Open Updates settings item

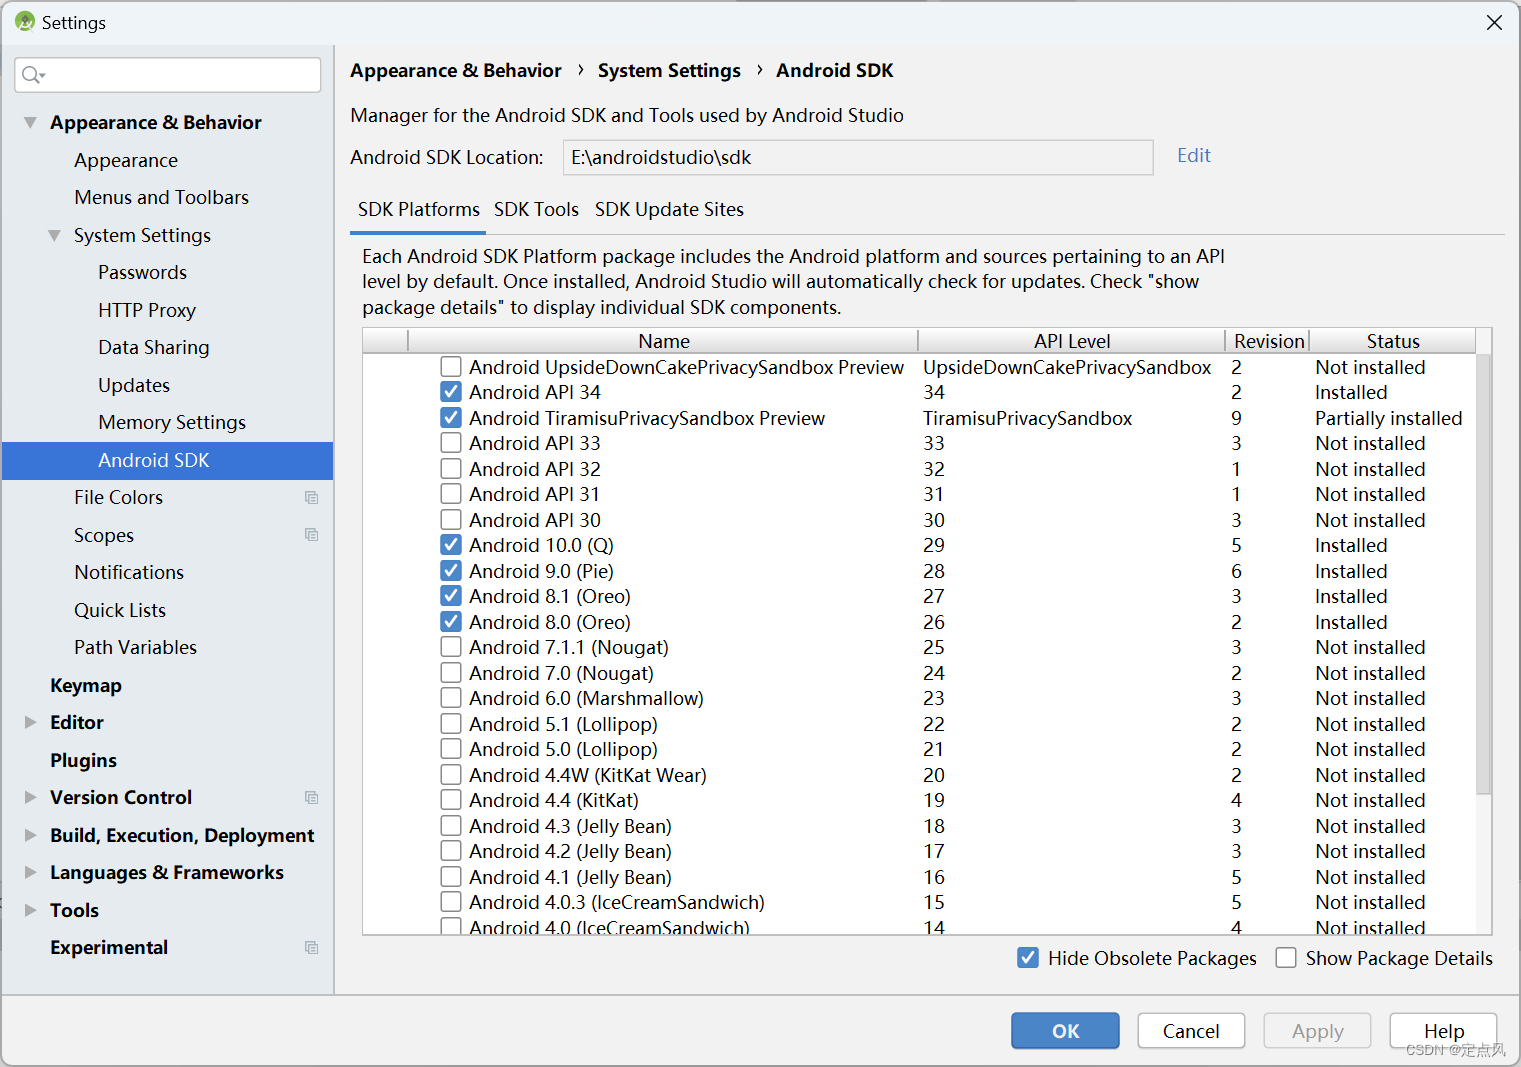coord(134,385)
